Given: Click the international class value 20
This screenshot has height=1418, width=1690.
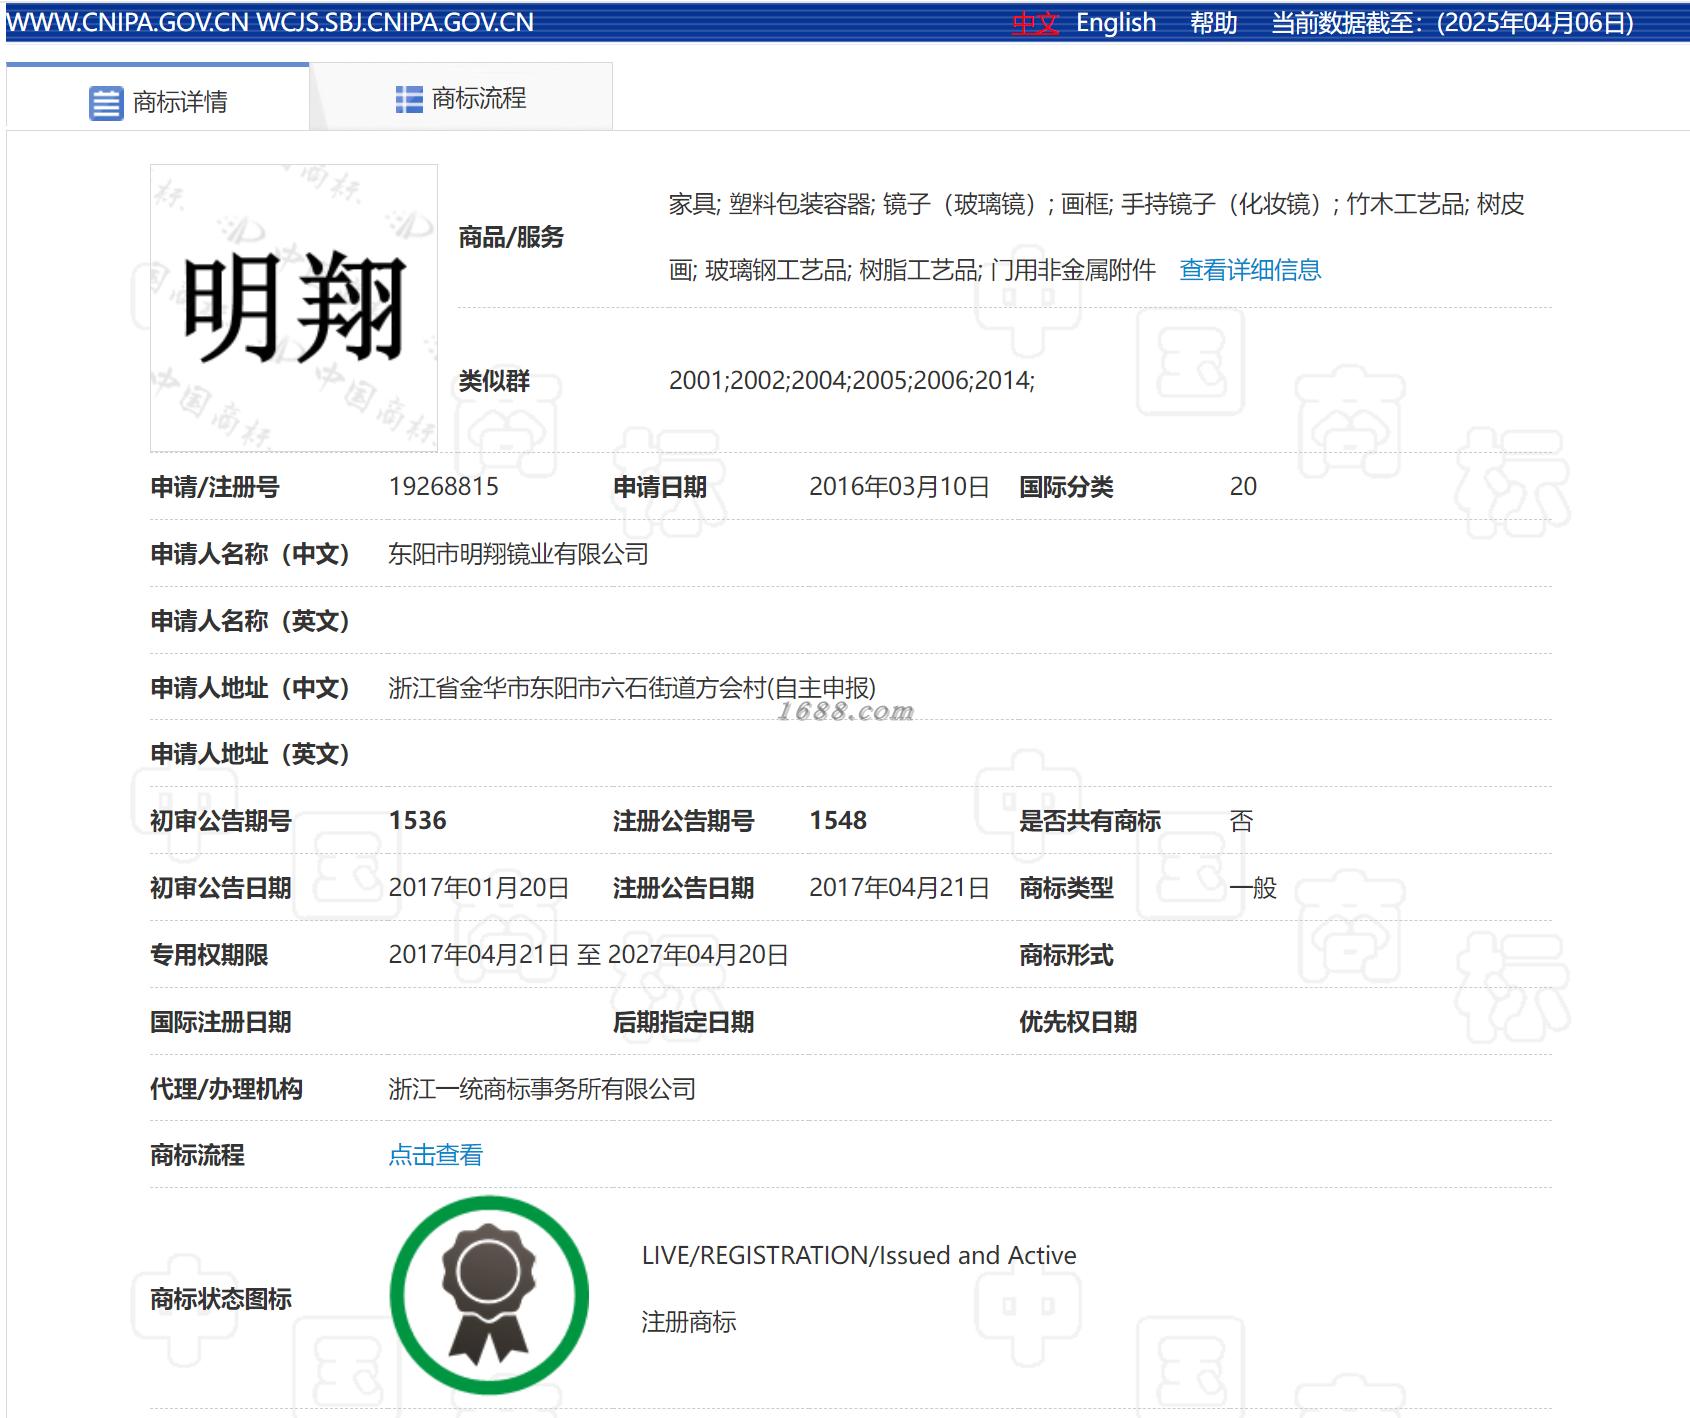Looking at the screenshot, I should pos(1243,487).
